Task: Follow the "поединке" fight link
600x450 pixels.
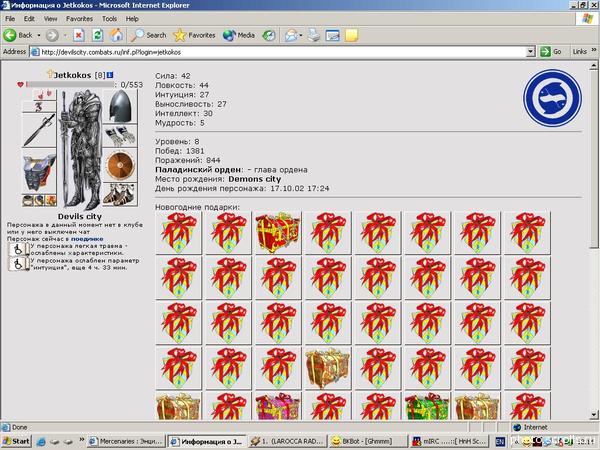Action: click(x=87, y=239)
